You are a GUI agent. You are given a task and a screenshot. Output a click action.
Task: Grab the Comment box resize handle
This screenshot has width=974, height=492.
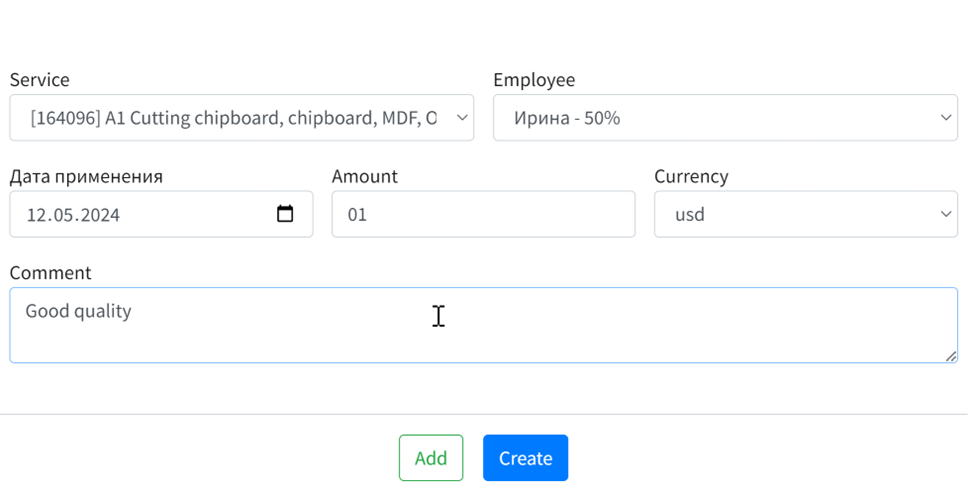[x=950, y=356]
